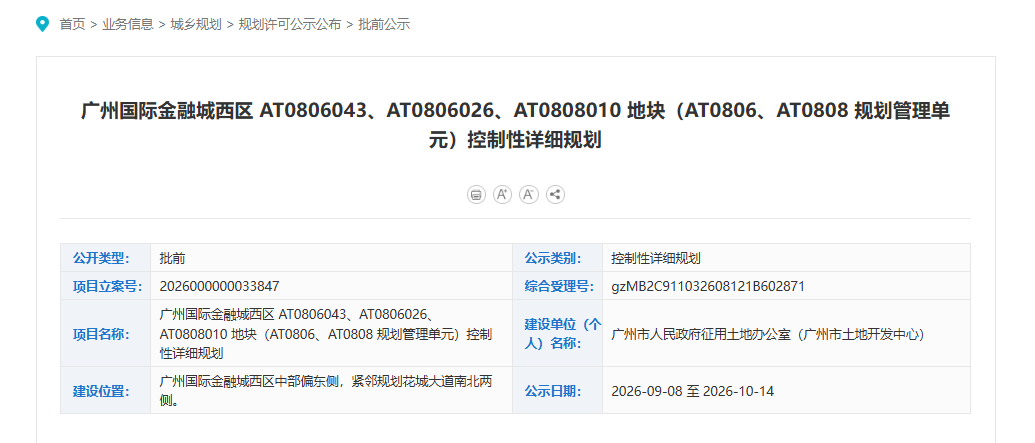The height and width of the screenshot is (443, 1035).
Task: Open 批前公示 breadcrumb link
Action: (384, 24)
